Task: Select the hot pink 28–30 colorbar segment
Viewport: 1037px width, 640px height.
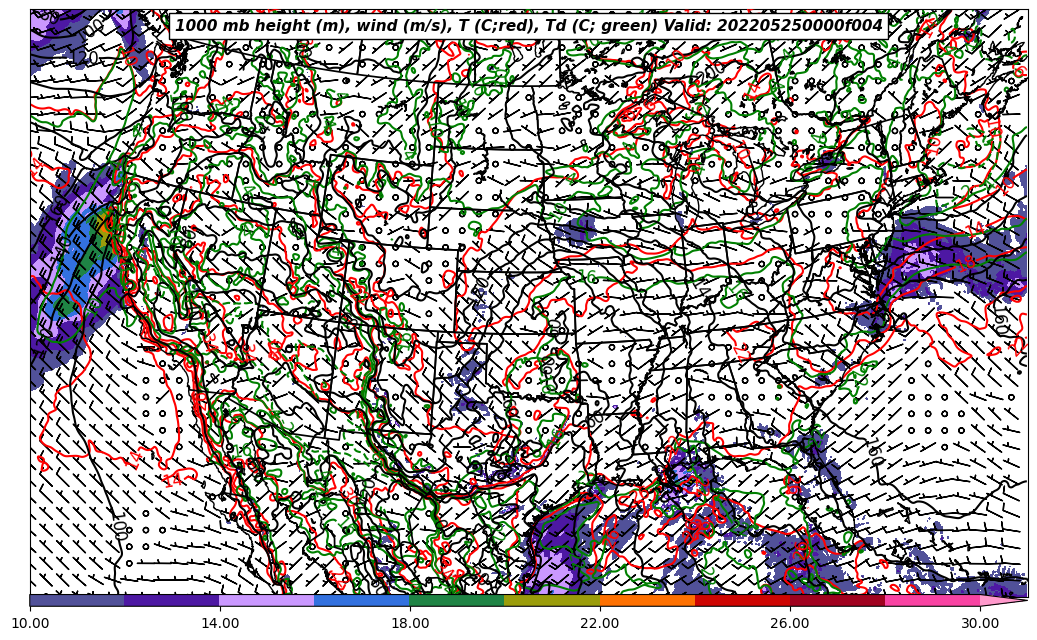Action: click(x=933, y=600)
